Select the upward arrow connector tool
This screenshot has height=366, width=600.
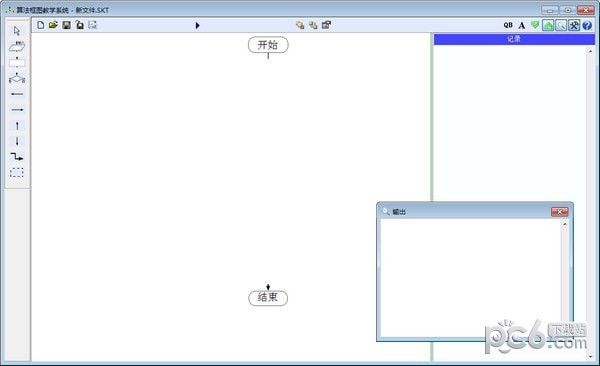point(17,125)
